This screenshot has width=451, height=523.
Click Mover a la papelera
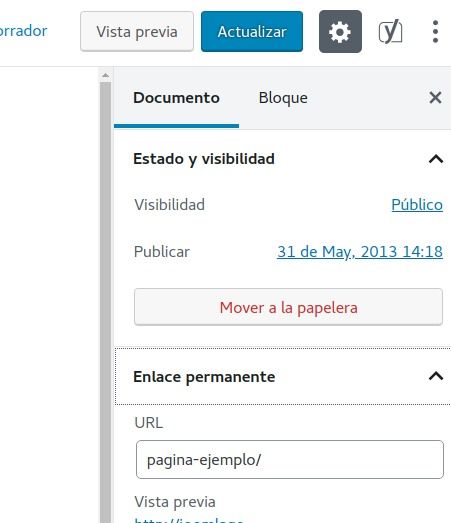(289, 307)
